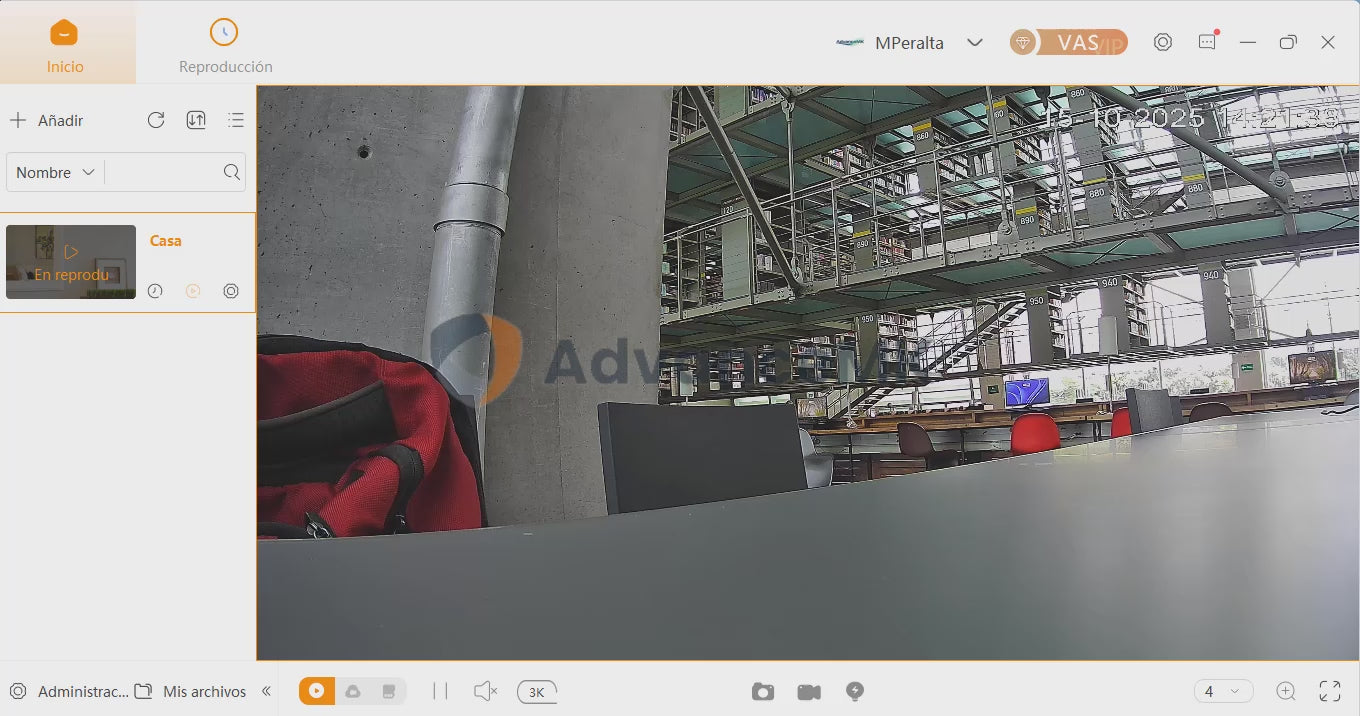Select the Inicio tab
The height and width of the screenshot is (716, 1360).
[x=65, y=47]
